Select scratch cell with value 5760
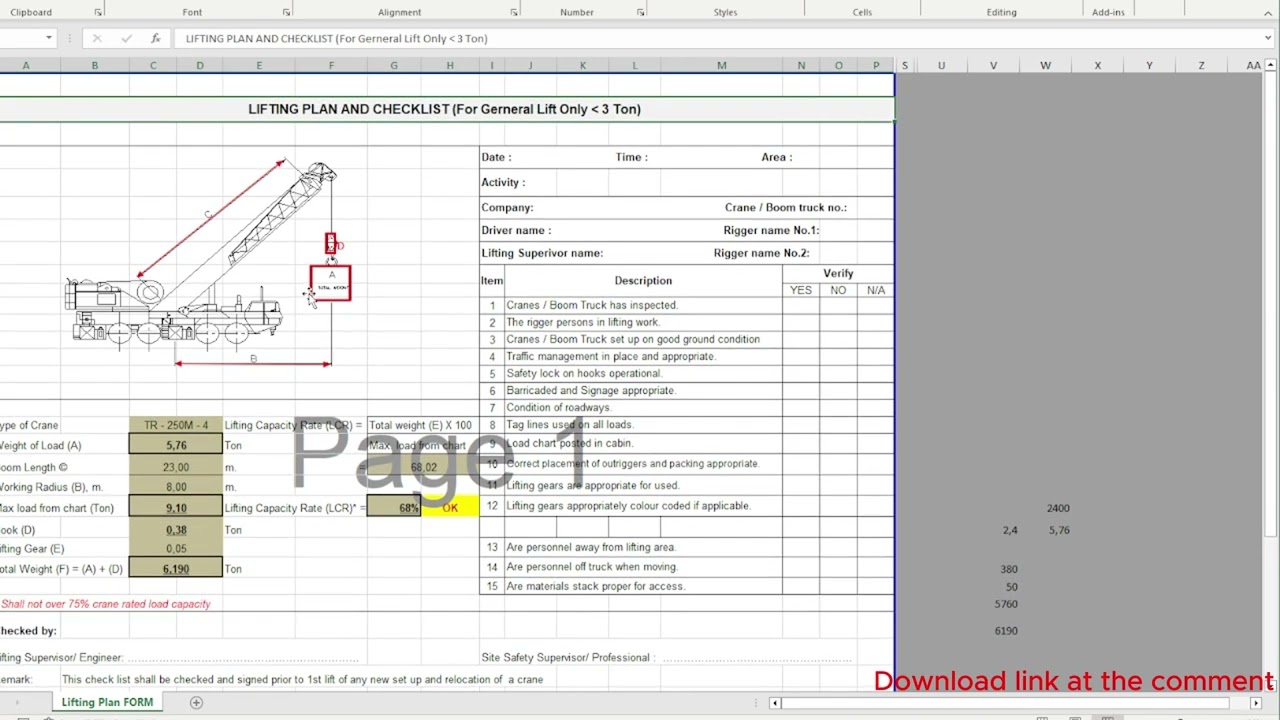Image resolution: width=1280 pixels, height=720 pixels. 1005,604
